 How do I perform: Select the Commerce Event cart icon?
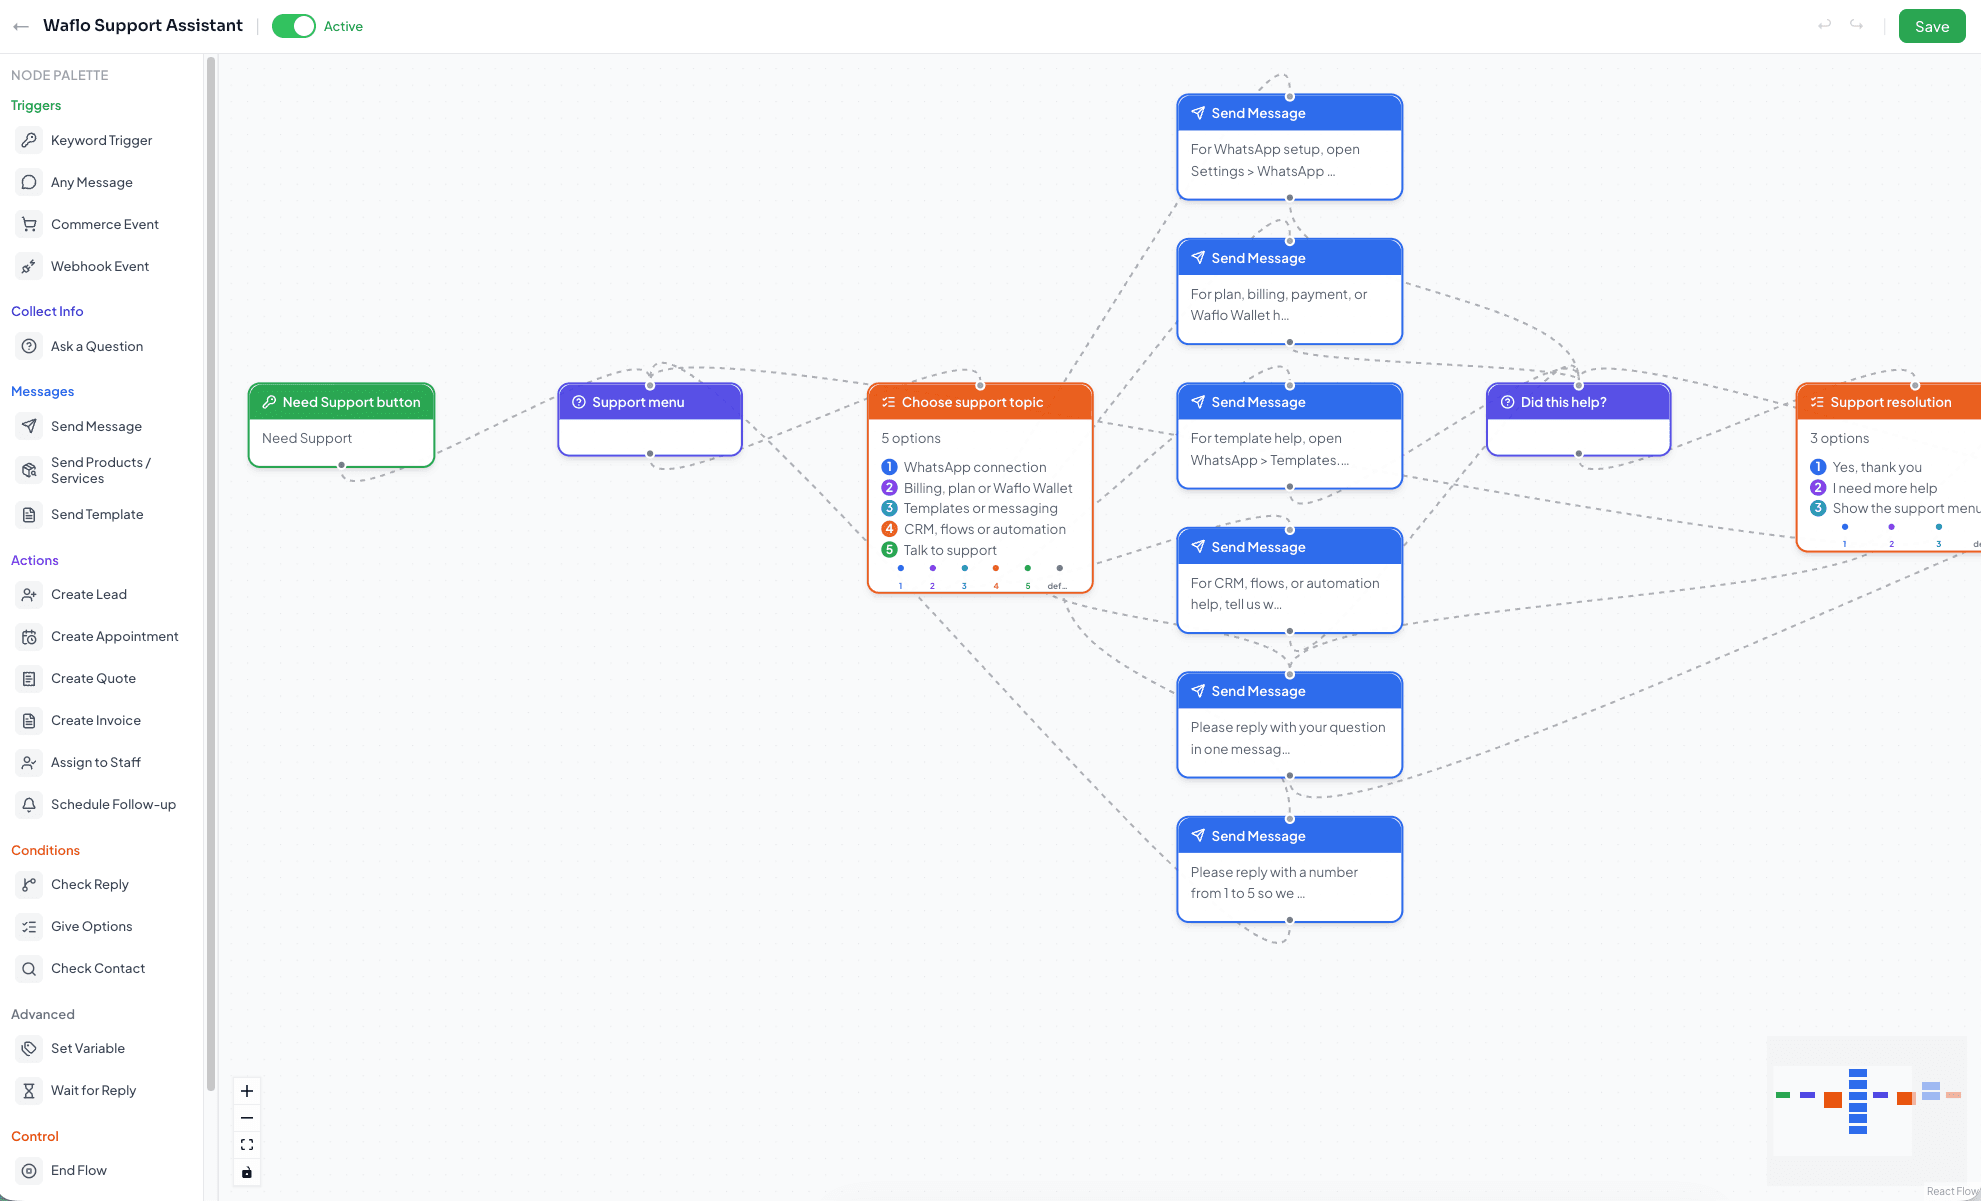click(x=29, y=224)
